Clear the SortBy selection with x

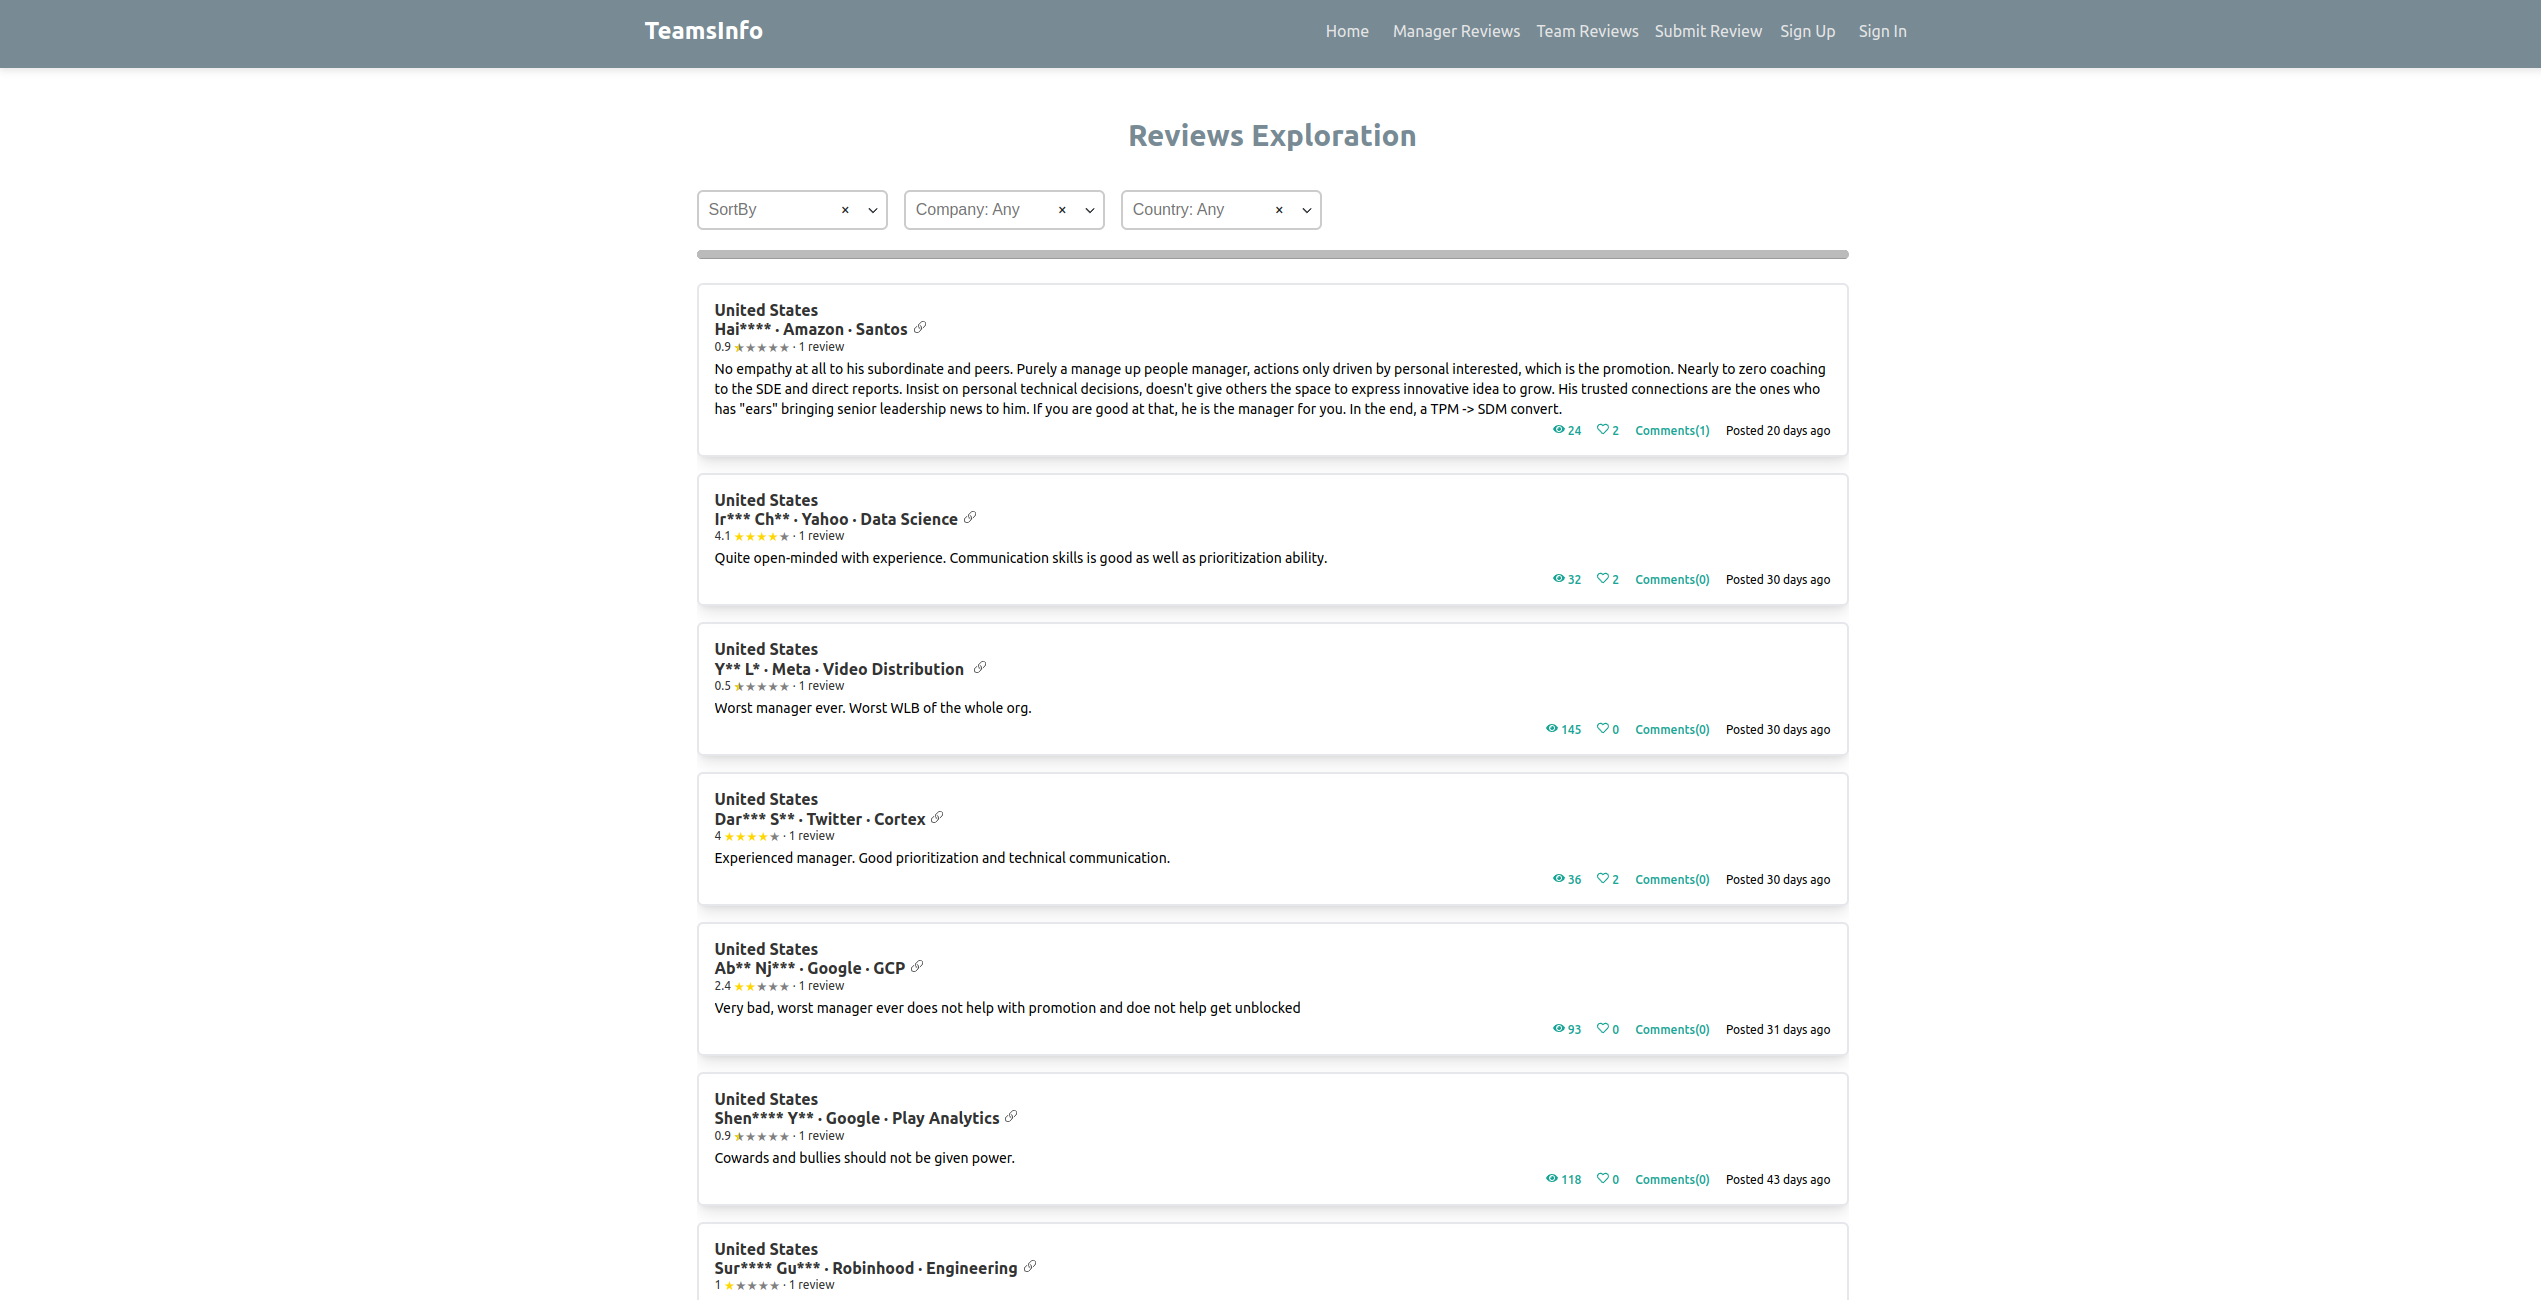pyautogui.click(x=845, y=210)
